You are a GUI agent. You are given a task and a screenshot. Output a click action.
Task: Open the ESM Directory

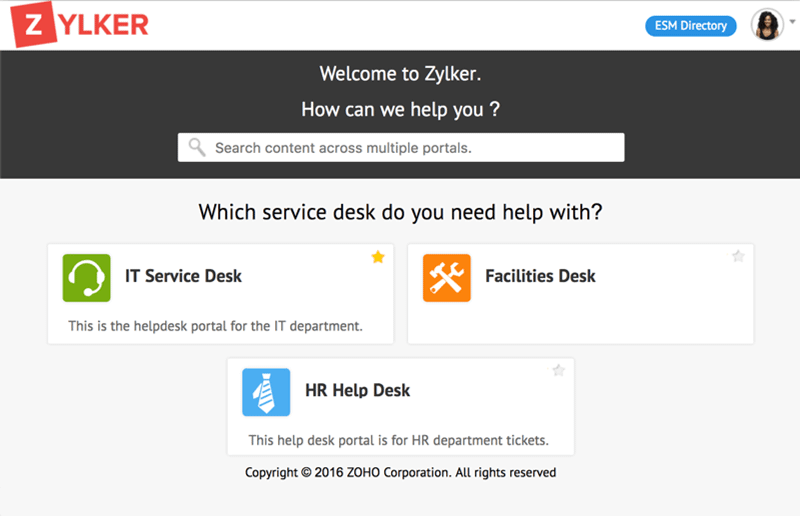(x=691, y=26)
